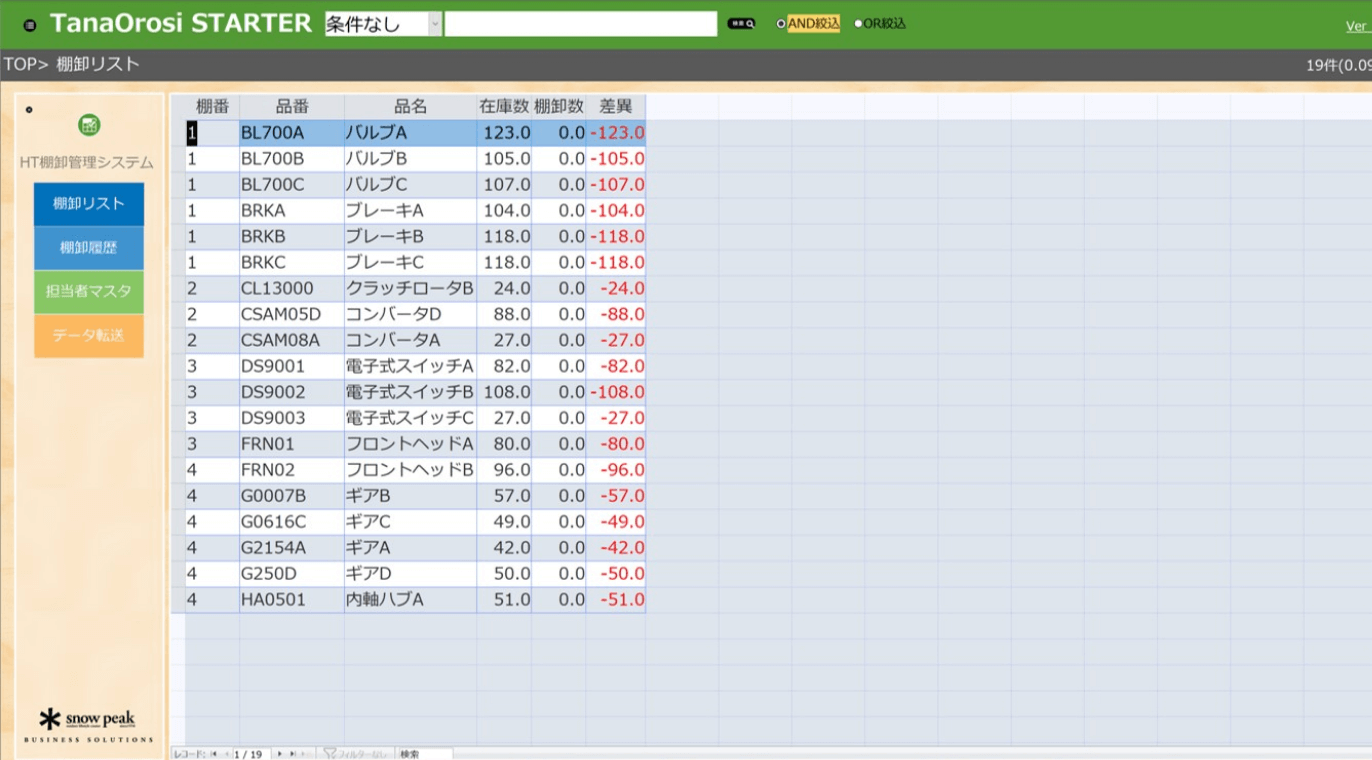
Task: Click the 品番 column header
Action: coord(292,107)
